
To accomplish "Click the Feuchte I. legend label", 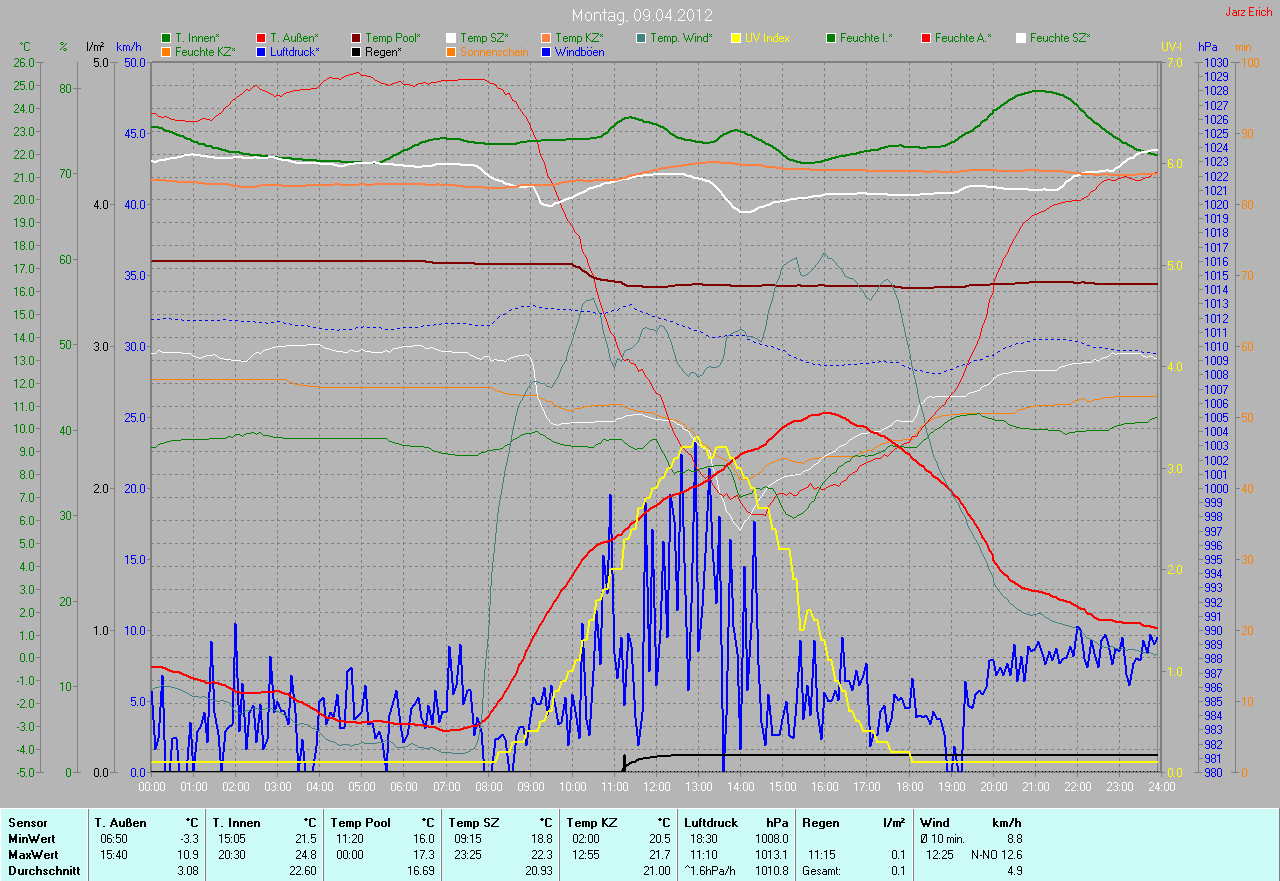I will click(866, 38).
